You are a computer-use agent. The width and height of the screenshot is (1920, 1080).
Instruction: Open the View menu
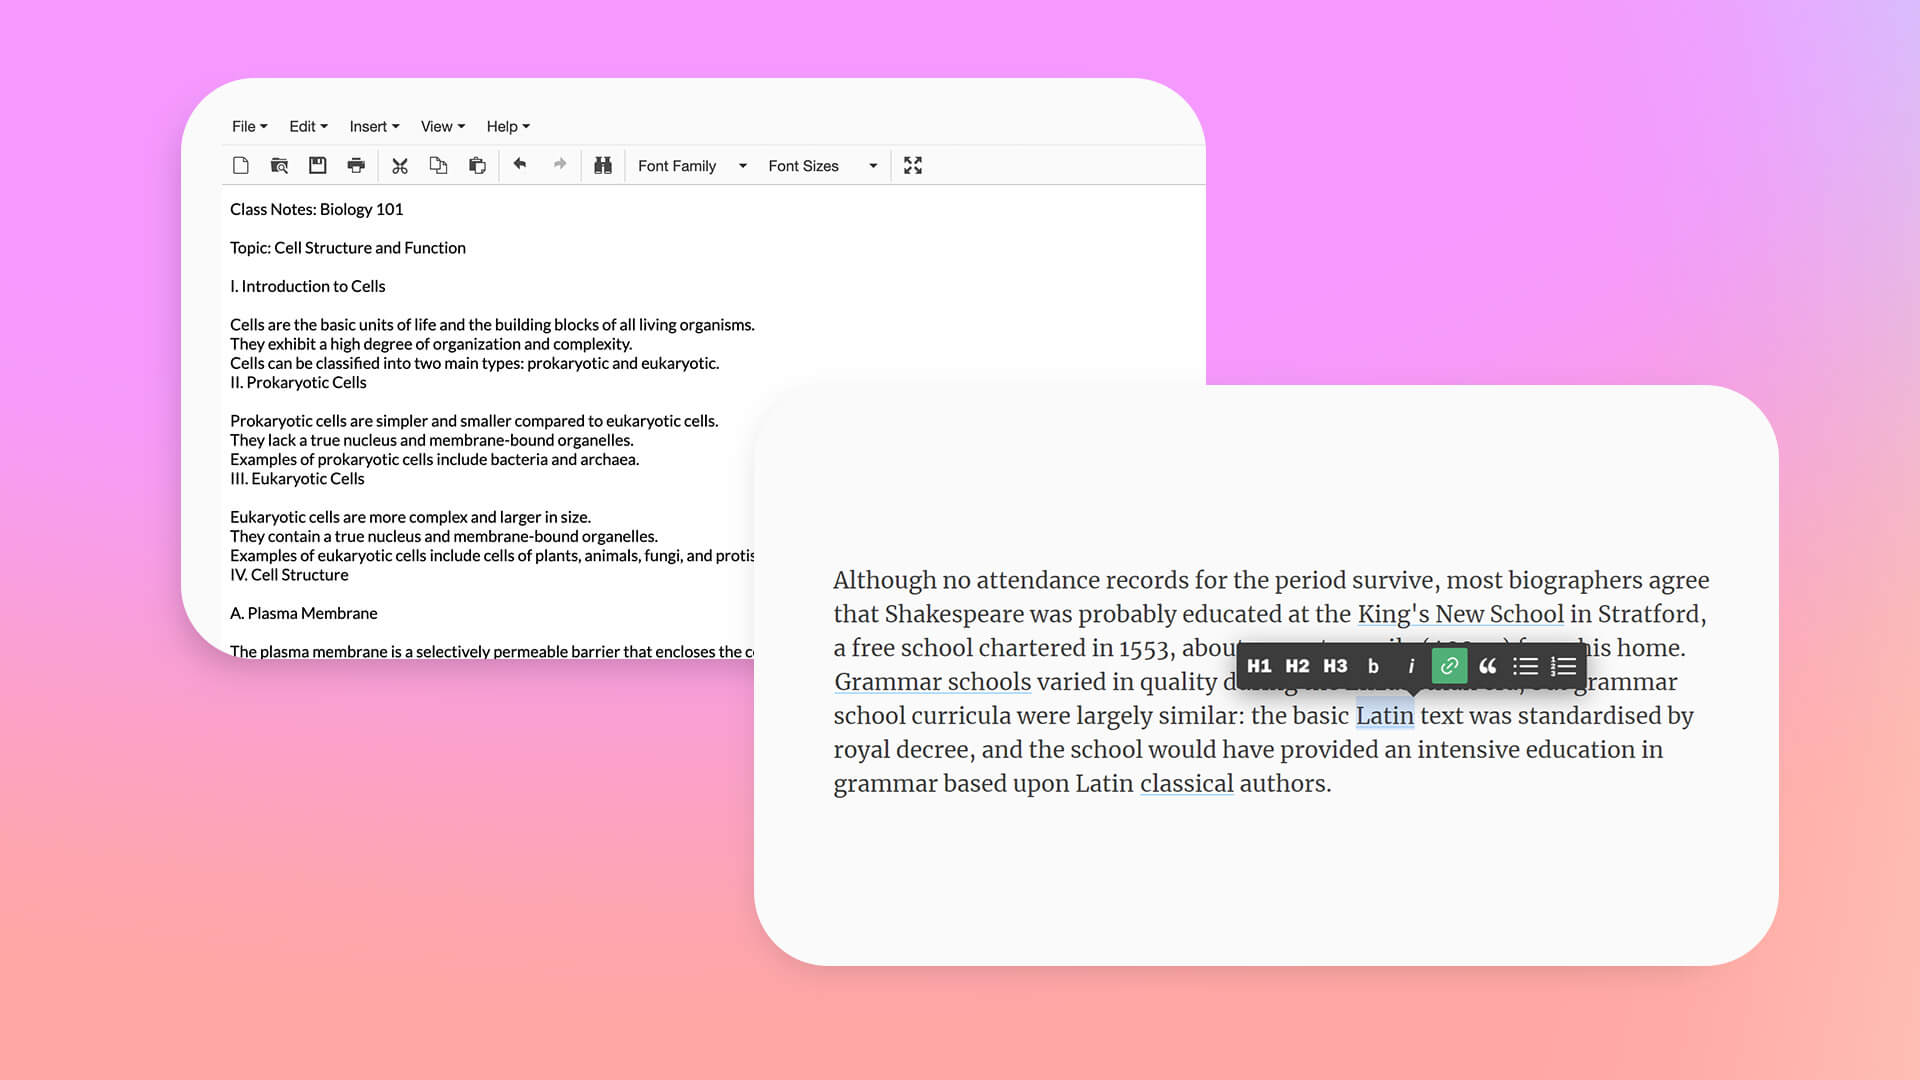[x=442, y=126]
